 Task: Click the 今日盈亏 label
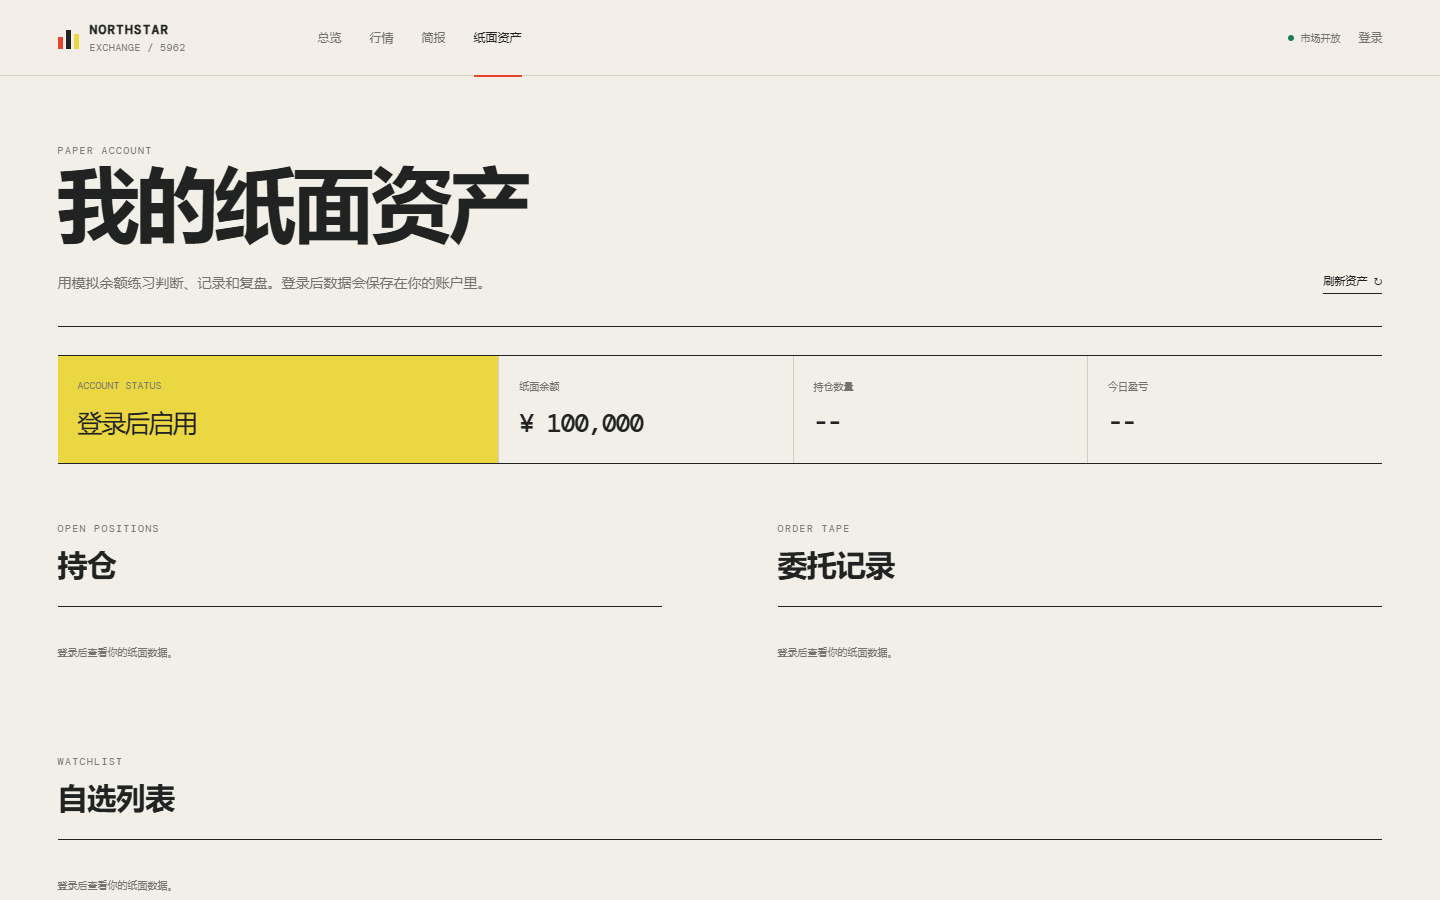pyautogui.click(x=1128, y=387)
